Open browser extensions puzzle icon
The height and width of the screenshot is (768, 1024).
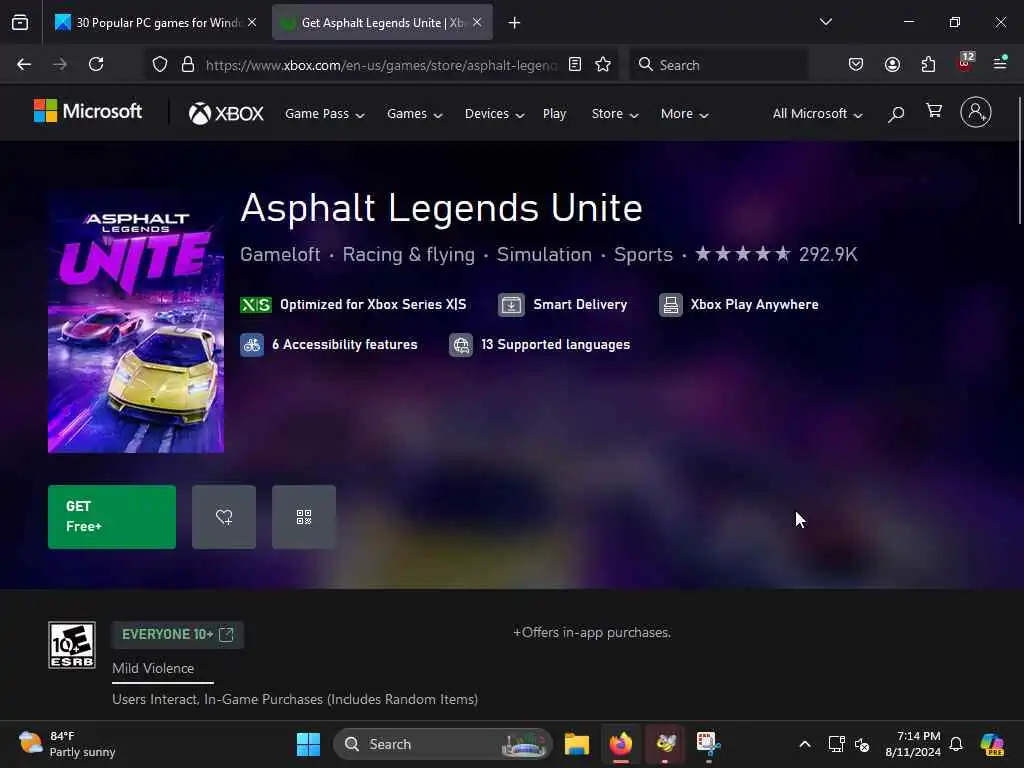928,65
